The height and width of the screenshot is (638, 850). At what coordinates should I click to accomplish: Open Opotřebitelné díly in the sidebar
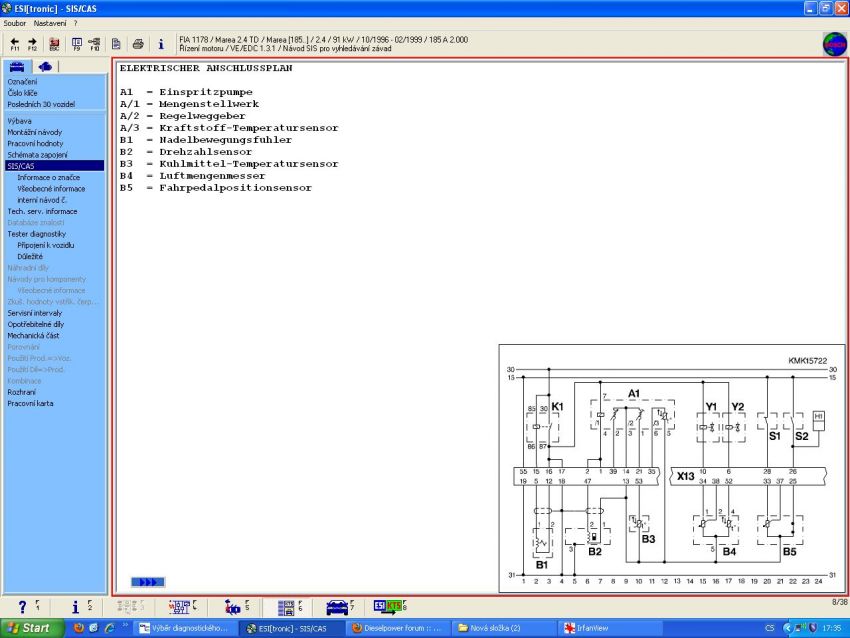(36, 324)
